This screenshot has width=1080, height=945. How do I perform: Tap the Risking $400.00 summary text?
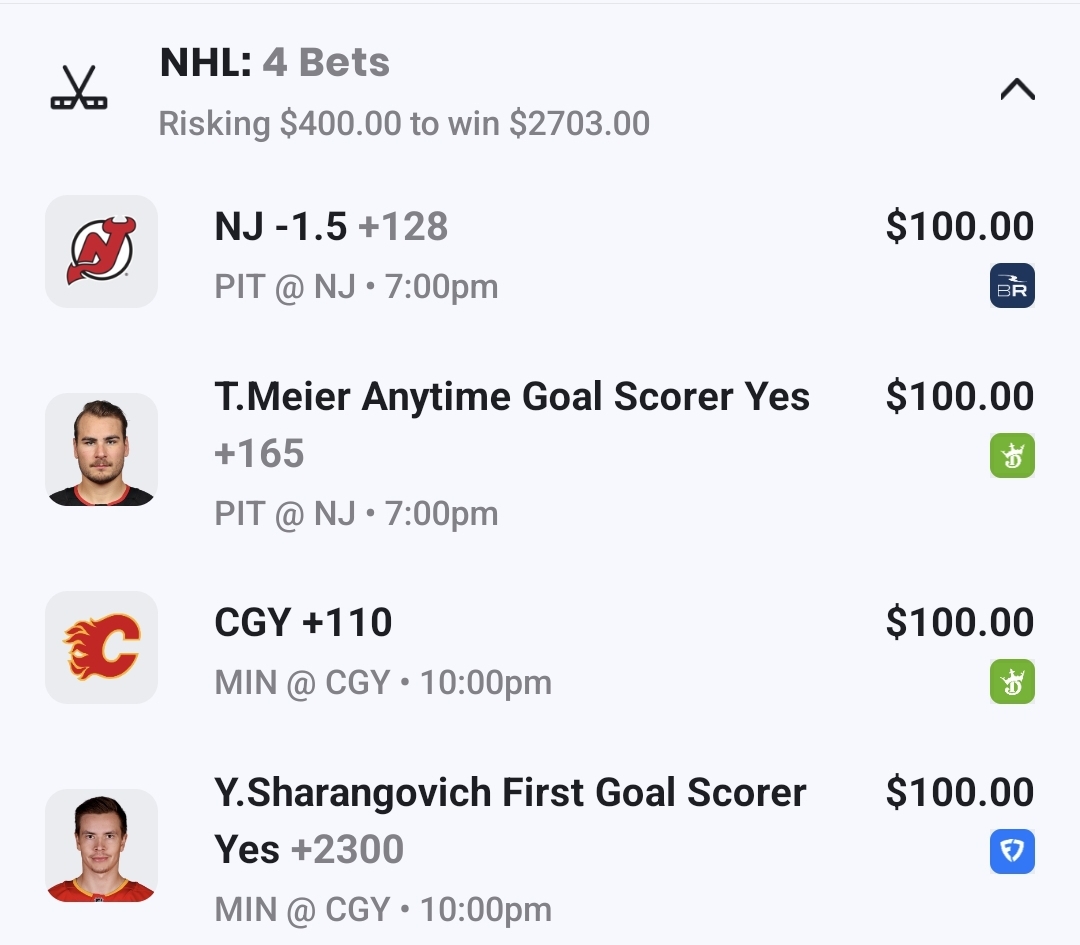coord(404,124)
